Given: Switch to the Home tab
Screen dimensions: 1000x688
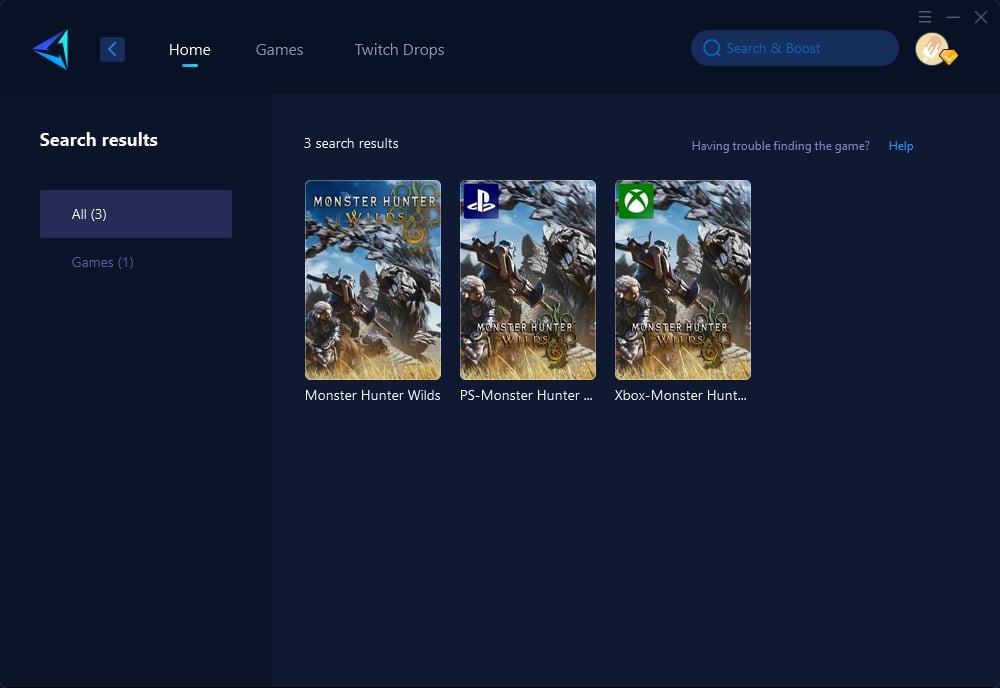Looking at the screenshot, I should click(189, 50).
